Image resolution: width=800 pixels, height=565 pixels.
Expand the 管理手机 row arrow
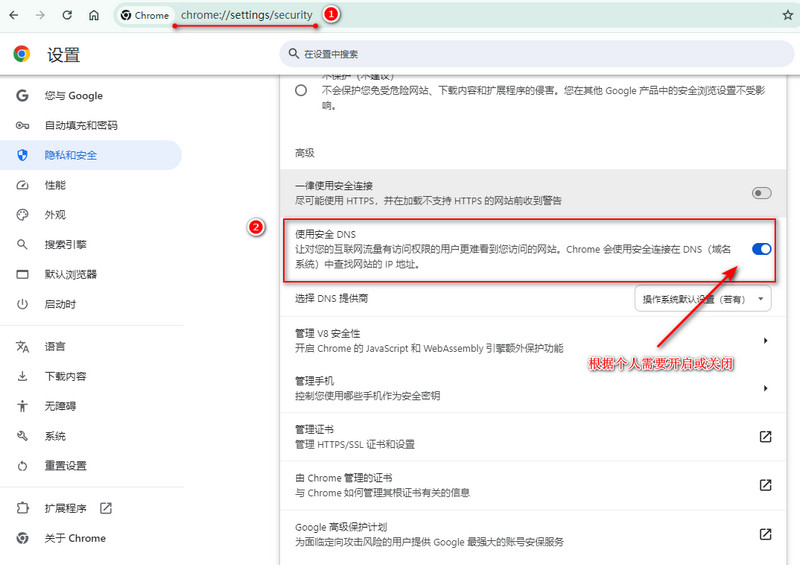(x=765, y=388)
